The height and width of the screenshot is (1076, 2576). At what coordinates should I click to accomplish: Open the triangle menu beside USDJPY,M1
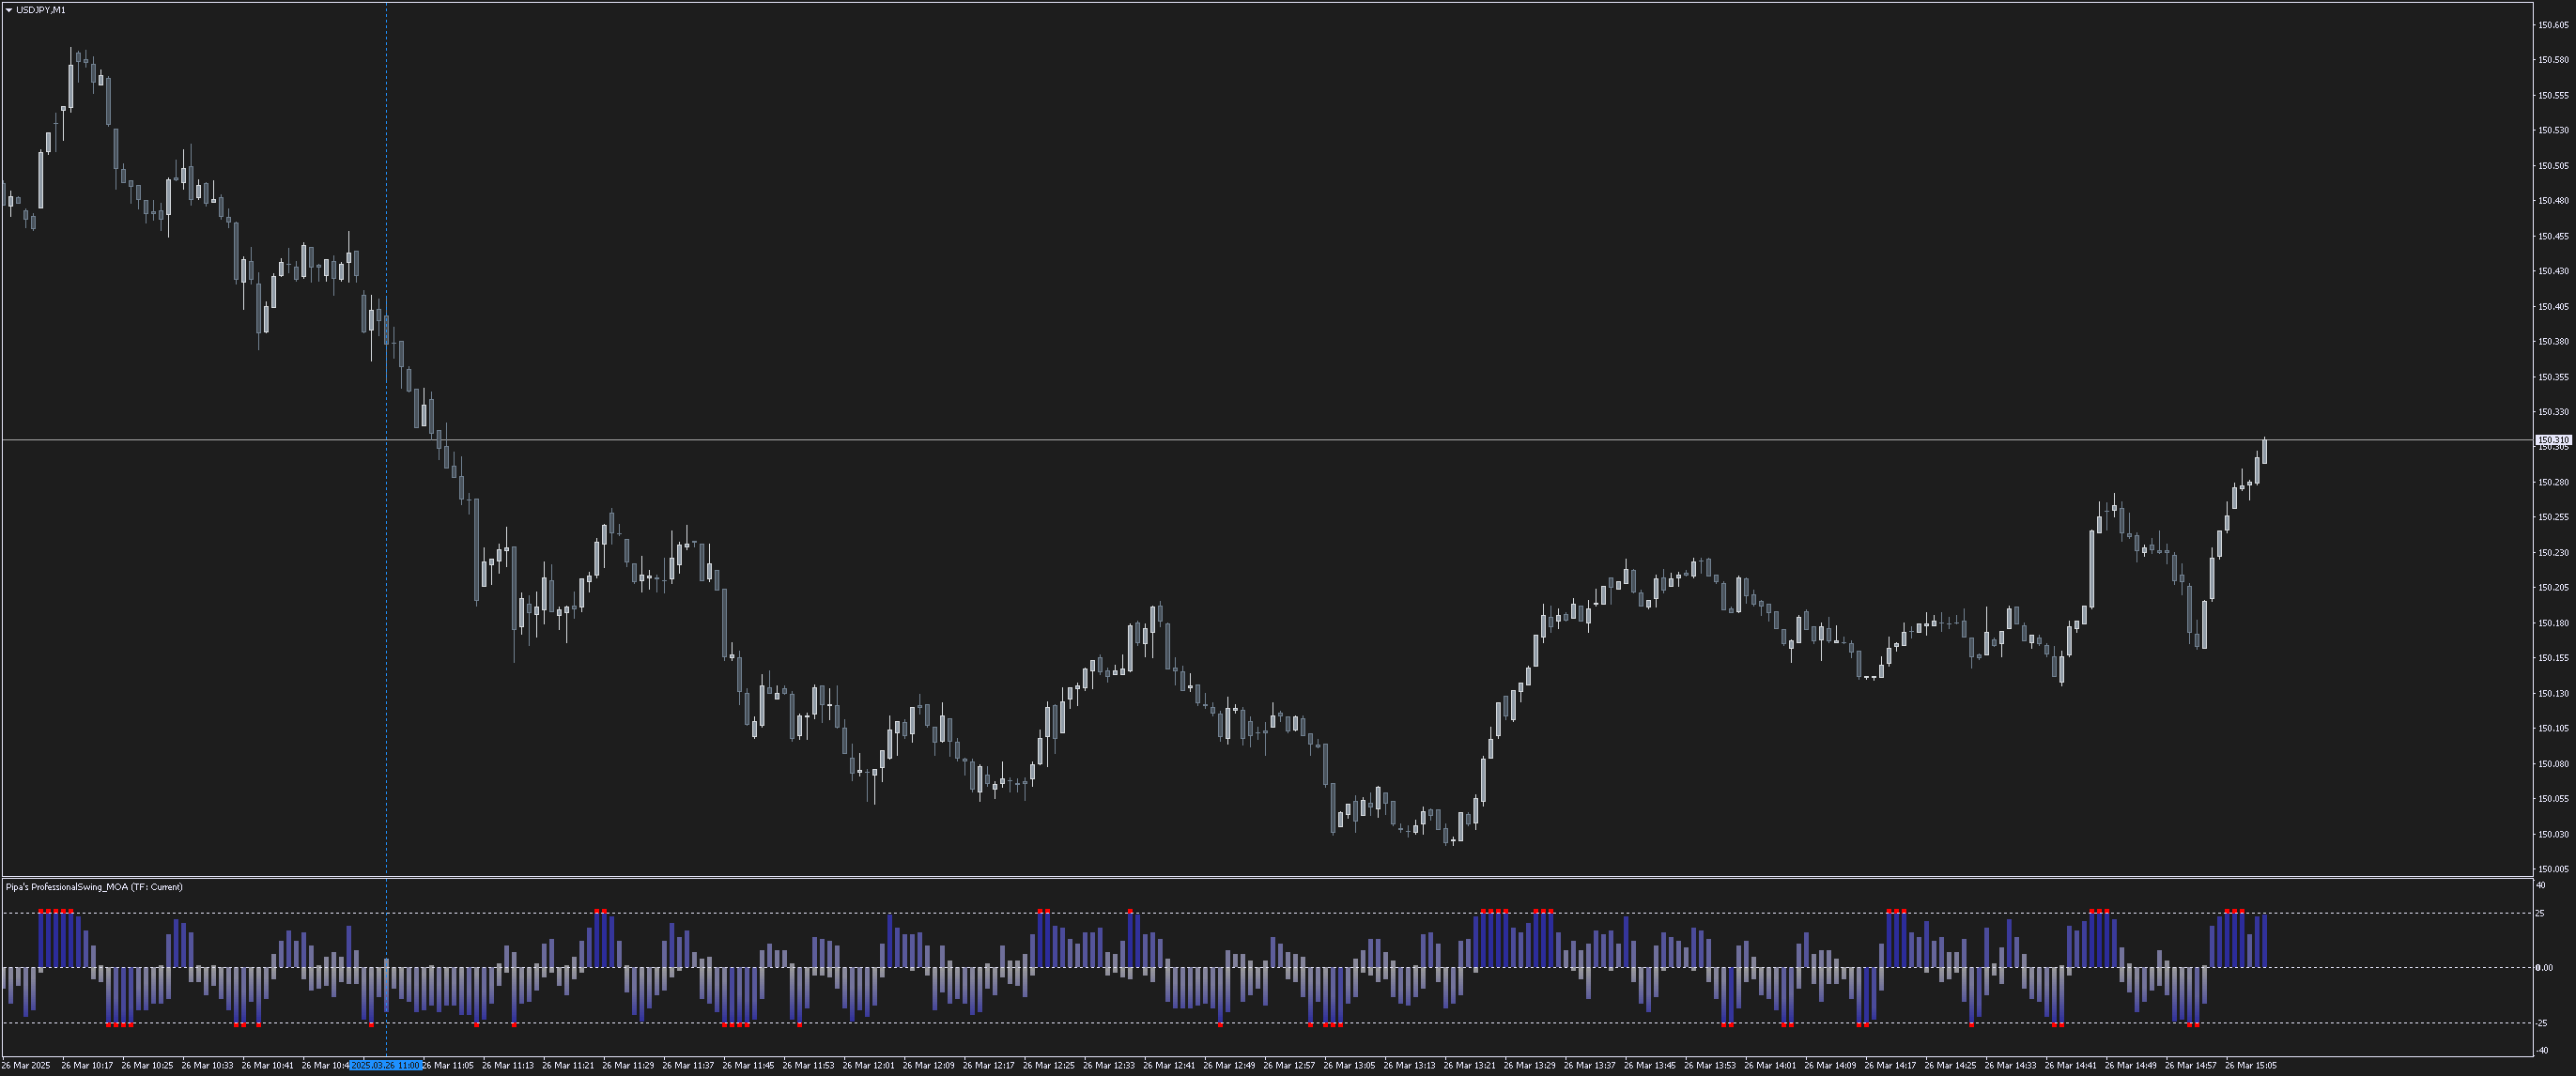click(9, 10)
